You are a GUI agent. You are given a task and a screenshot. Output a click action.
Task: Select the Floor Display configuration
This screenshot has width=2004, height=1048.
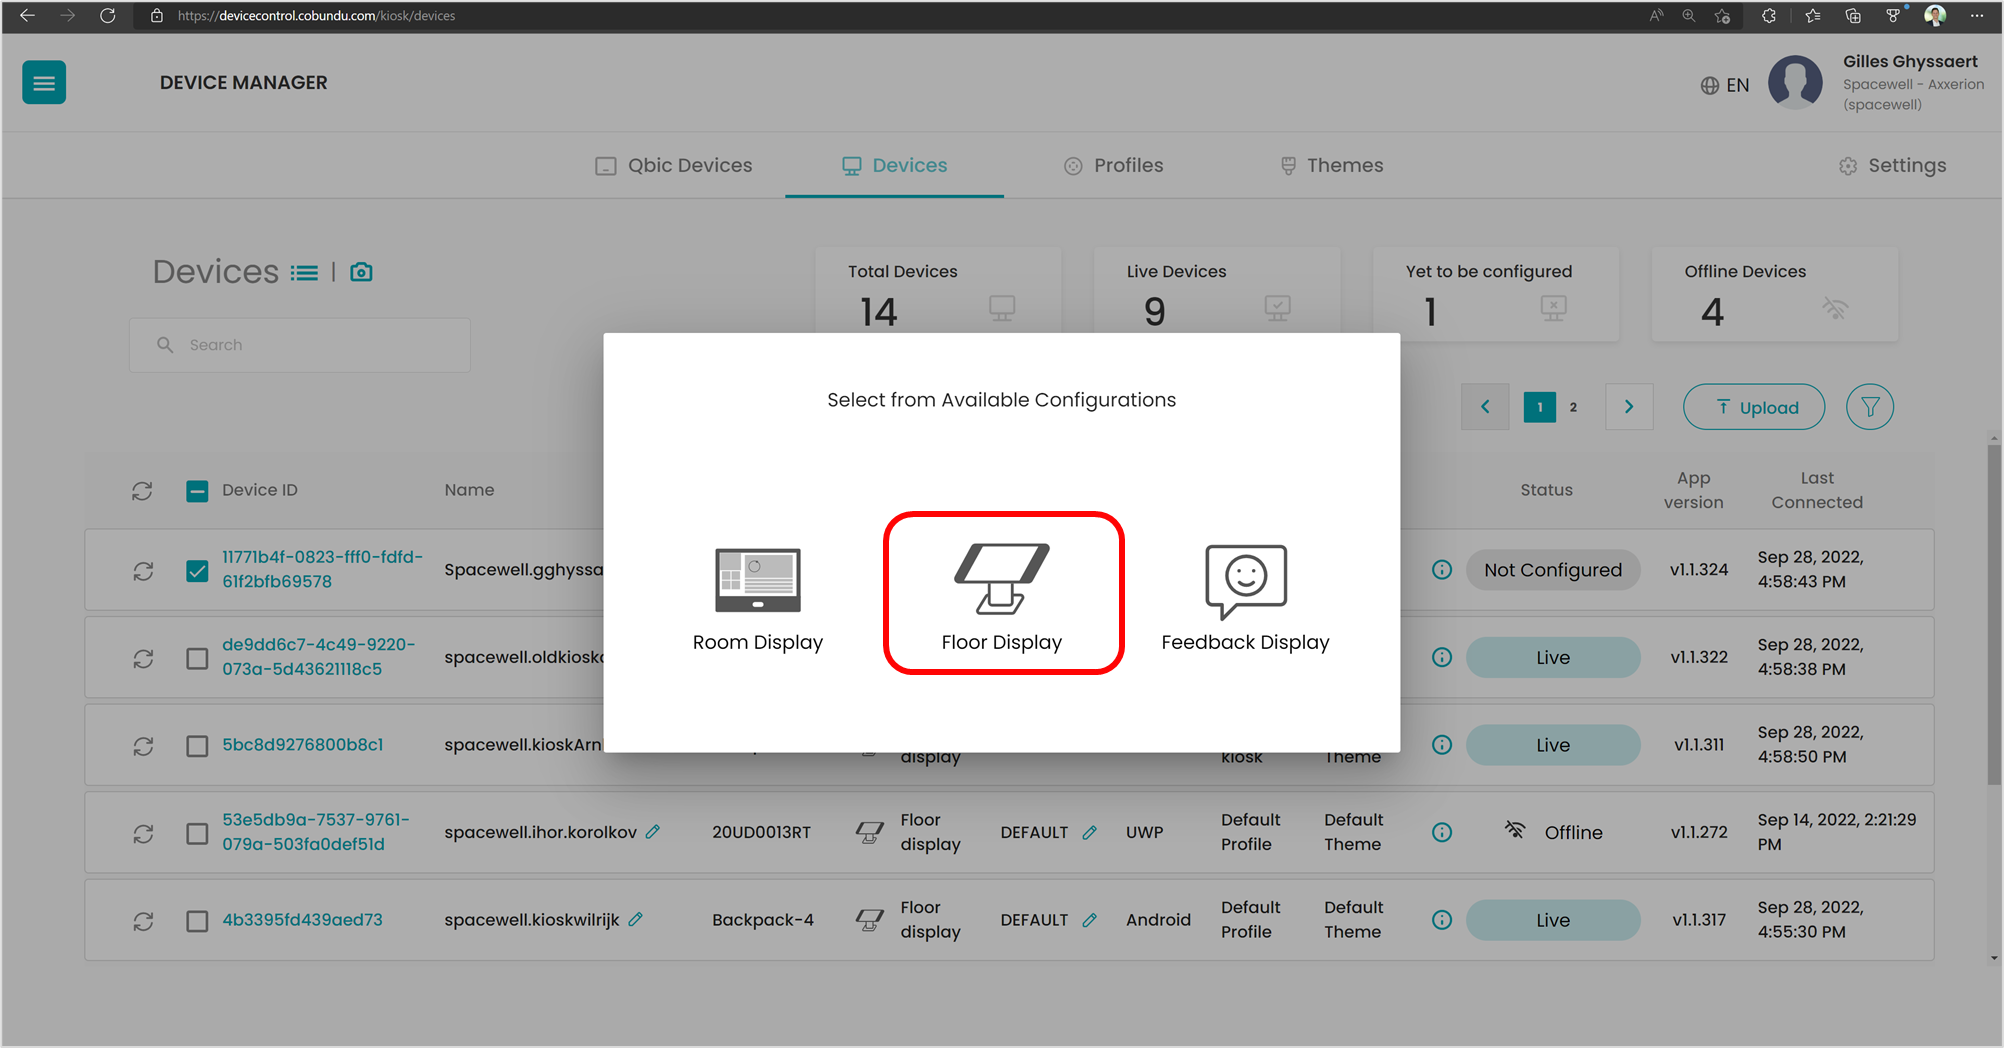pyautogui.click(x=1002, y=594)
